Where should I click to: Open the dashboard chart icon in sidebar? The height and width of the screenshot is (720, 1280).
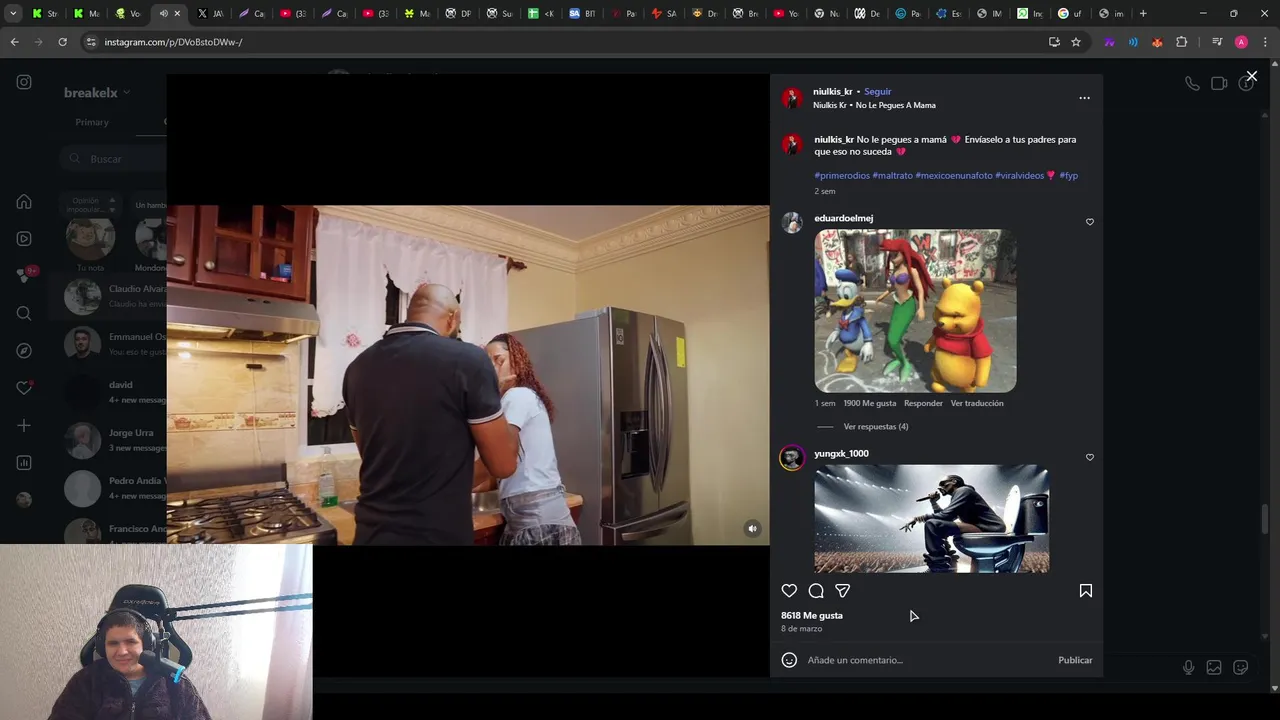tap(24, 462)
